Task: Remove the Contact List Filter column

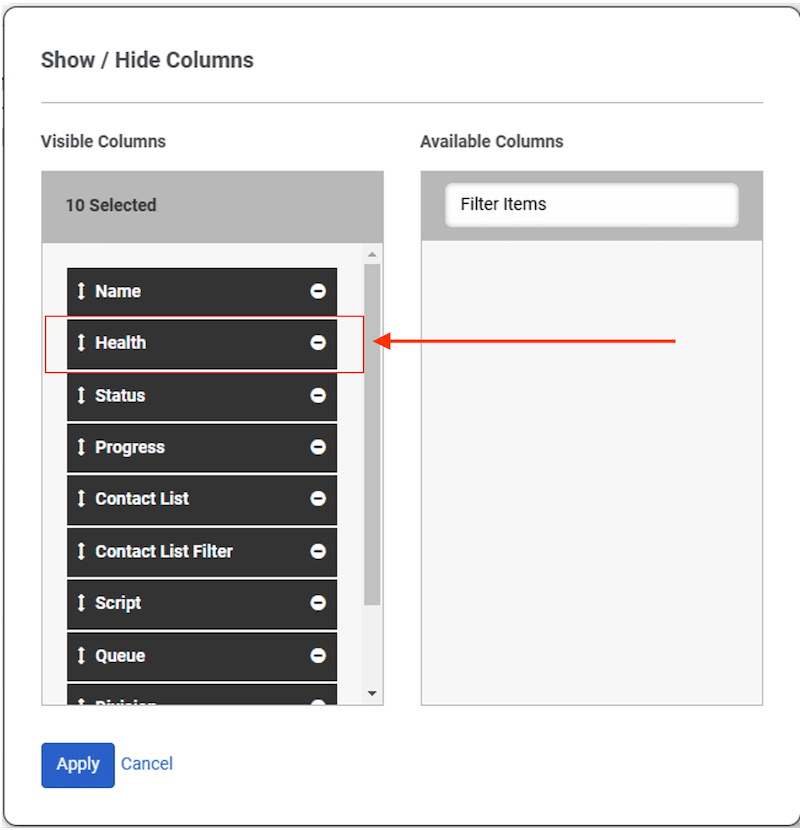Action: [318, 551]
